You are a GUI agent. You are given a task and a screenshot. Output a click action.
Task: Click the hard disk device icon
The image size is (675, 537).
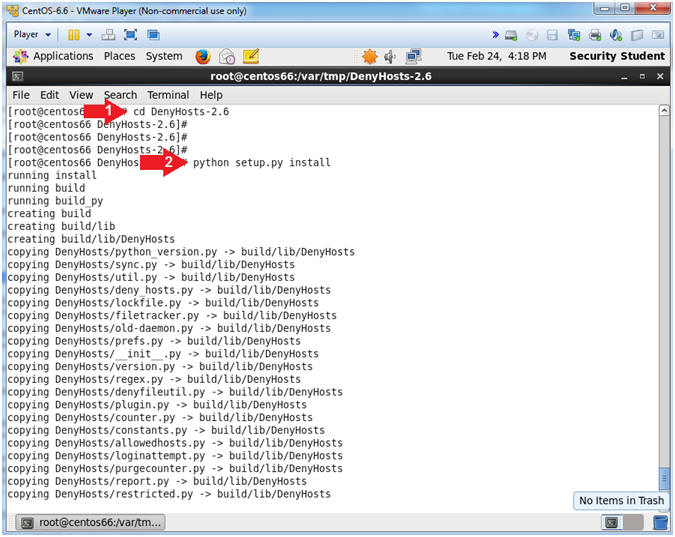point(511,35)
